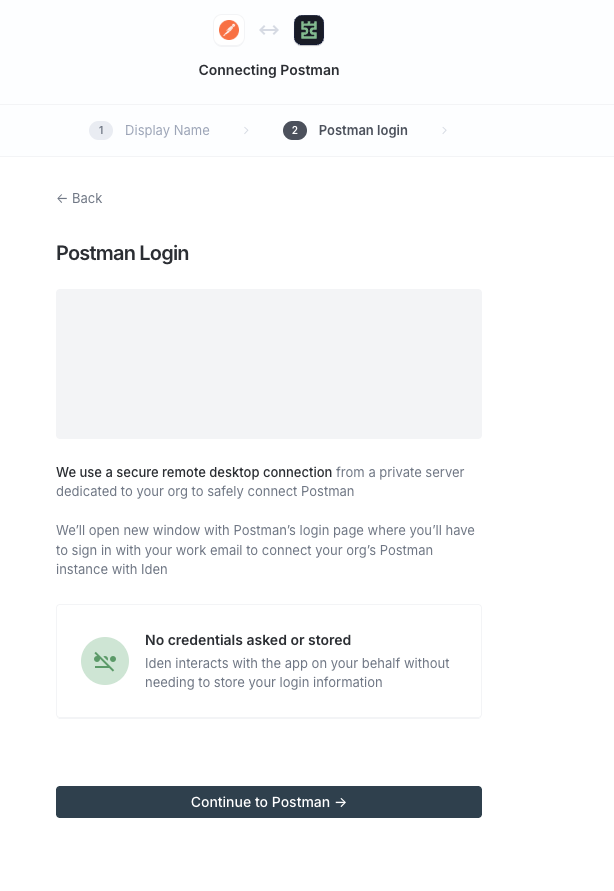614x891 pixels.
Task: Click the bold secure remote desktop connection text
Action: tap(194, 472)
